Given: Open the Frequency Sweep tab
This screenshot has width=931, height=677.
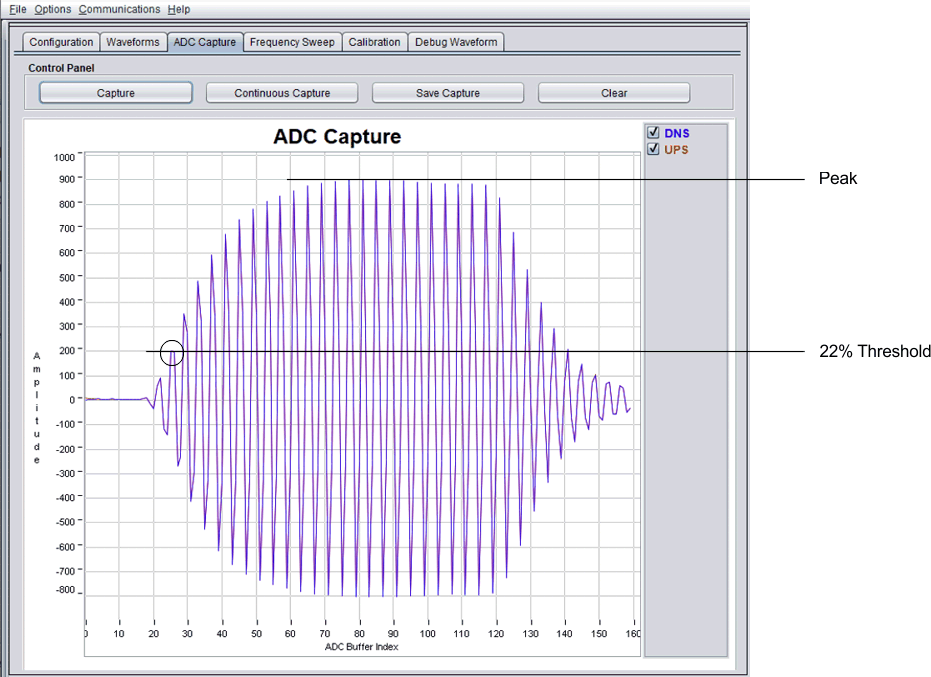Looking at the screenshot, I should (x=292, y=42).
